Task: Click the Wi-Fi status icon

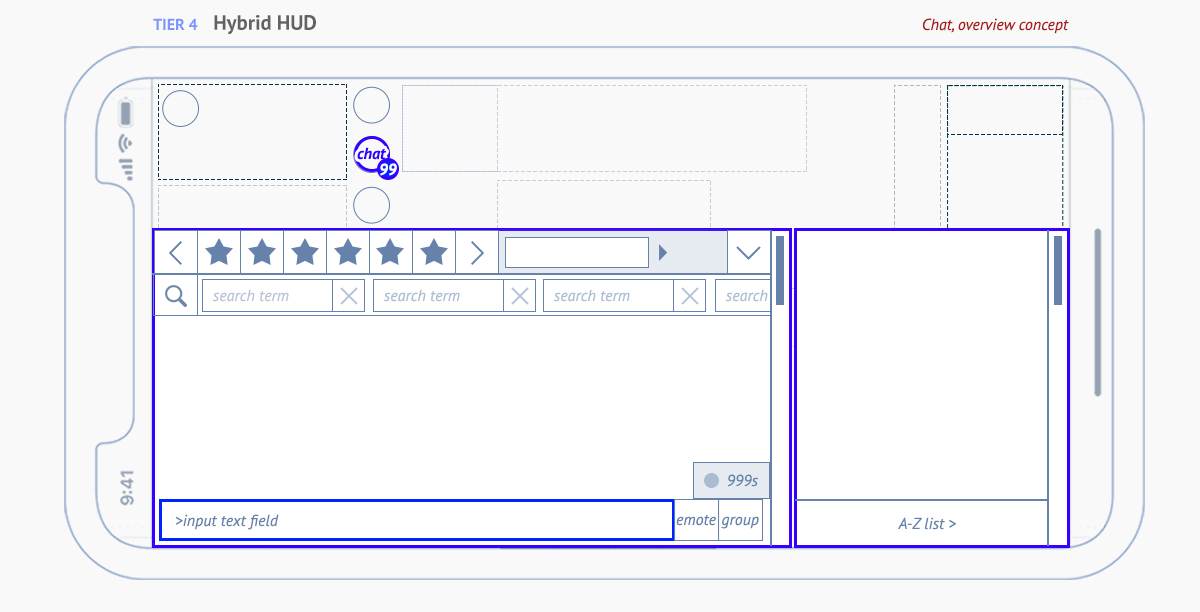Action: (x=125, y=143)
